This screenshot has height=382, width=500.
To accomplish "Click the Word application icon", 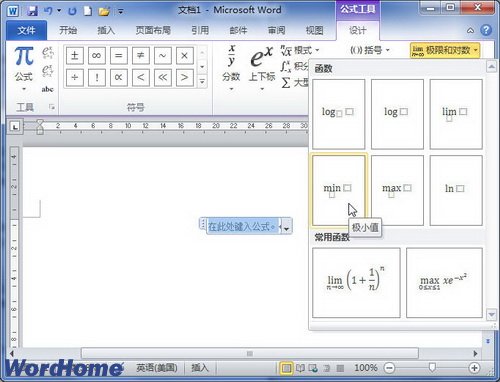I will tap(13, 11).
